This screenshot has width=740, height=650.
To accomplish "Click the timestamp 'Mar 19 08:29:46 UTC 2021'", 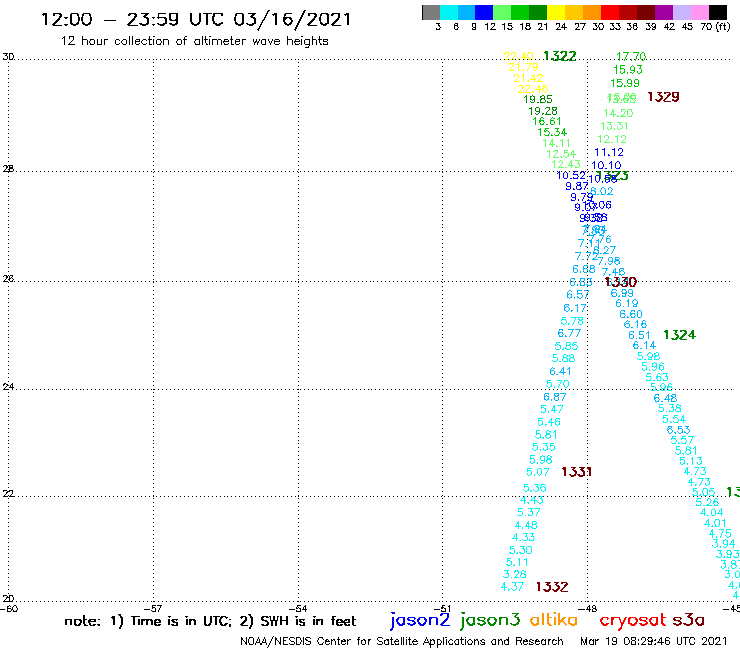I will 654,641.
